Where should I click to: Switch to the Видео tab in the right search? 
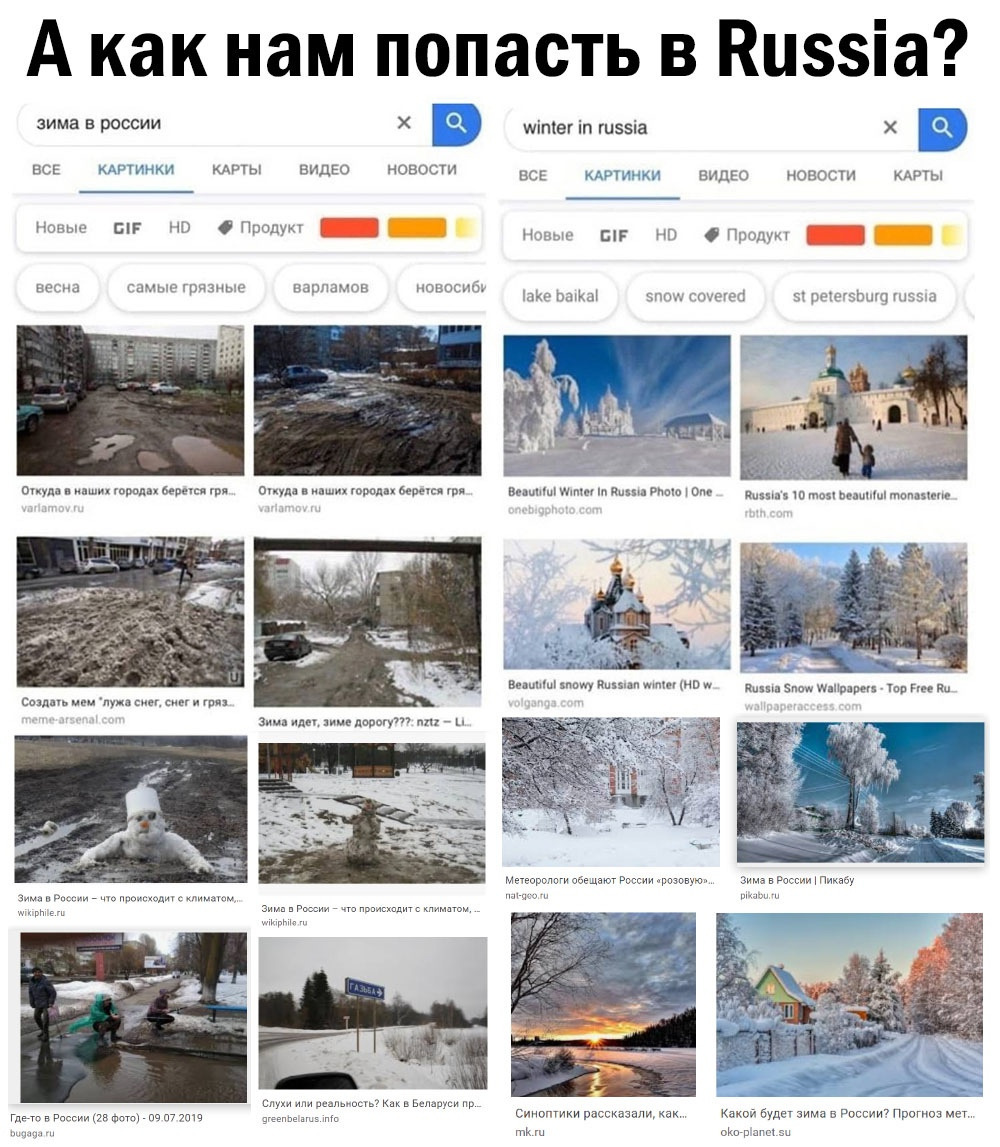tap(723, 176)
